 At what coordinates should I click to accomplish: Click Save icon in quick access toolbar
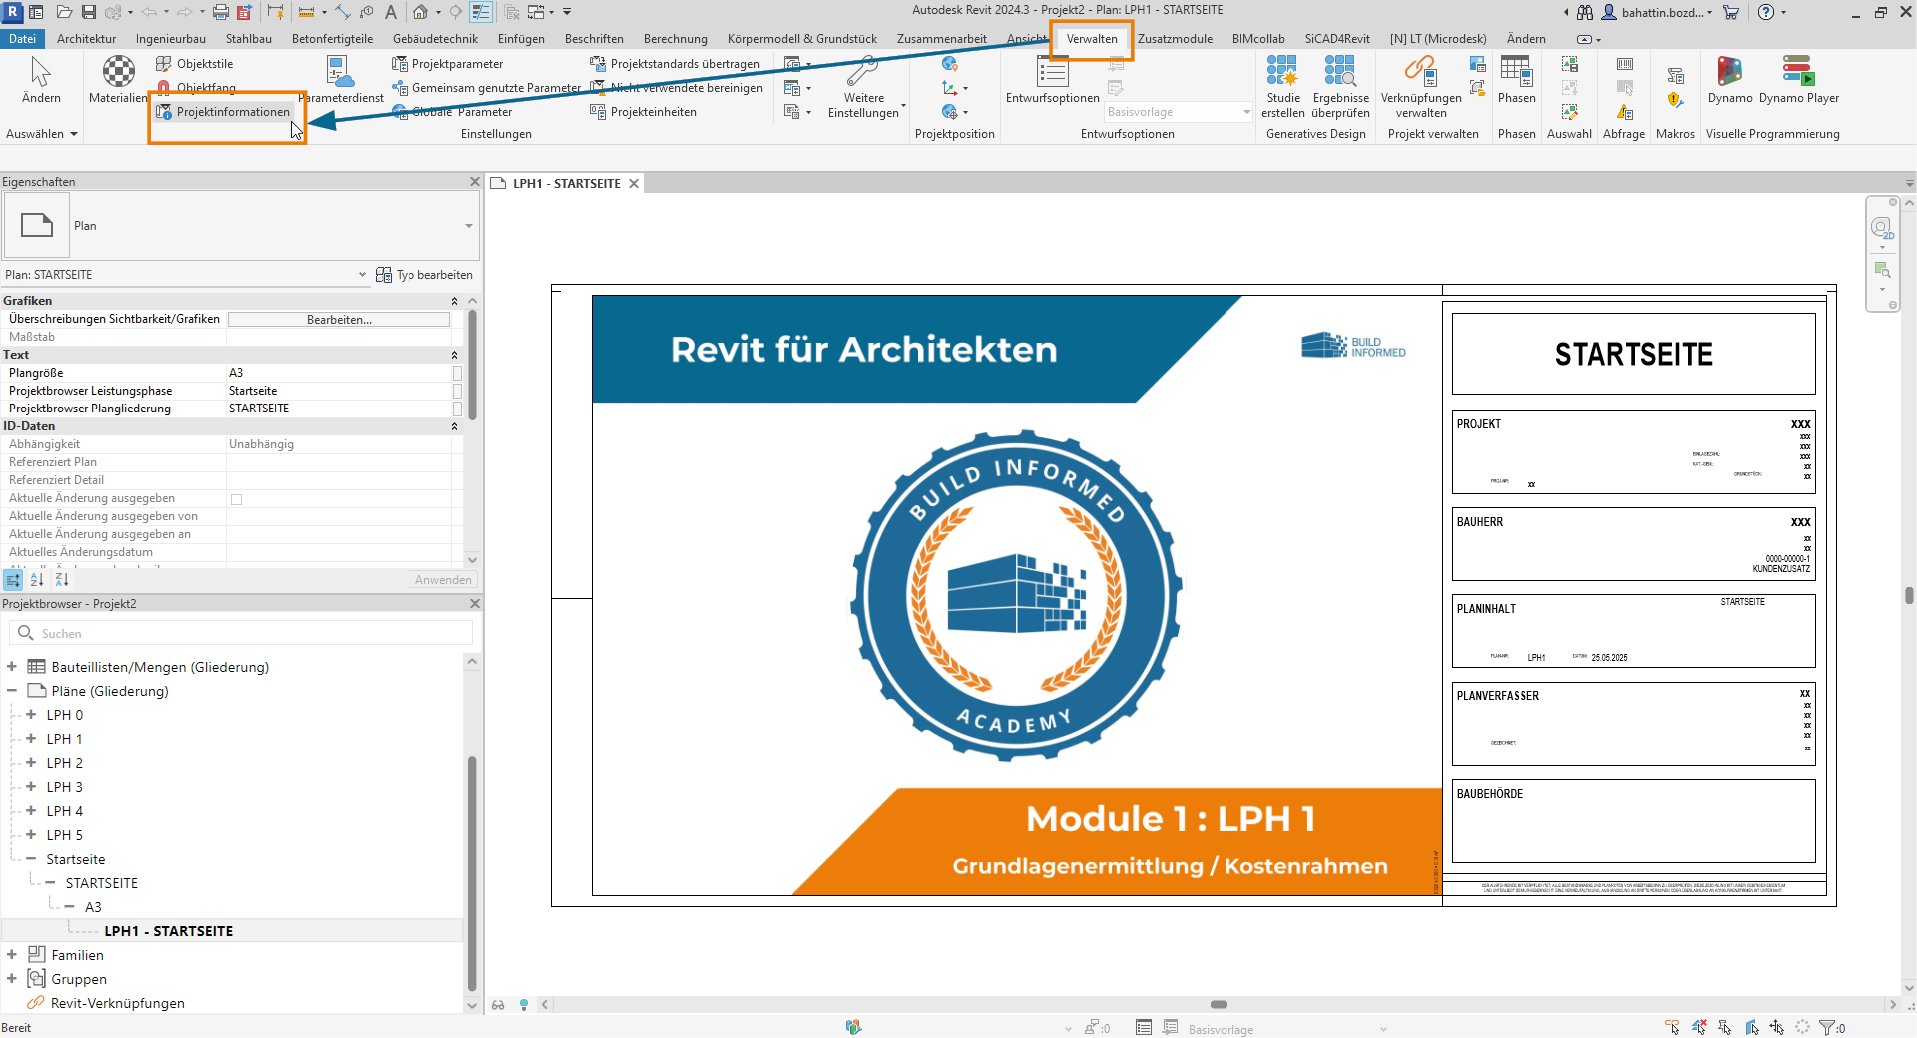click(88, 12)
